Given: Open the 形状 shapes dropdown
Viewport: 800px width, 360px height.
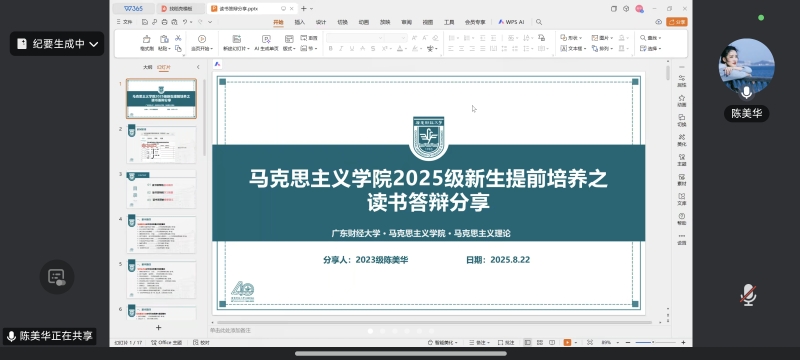Looking at the screenshot, I should (x=571, y=38).
